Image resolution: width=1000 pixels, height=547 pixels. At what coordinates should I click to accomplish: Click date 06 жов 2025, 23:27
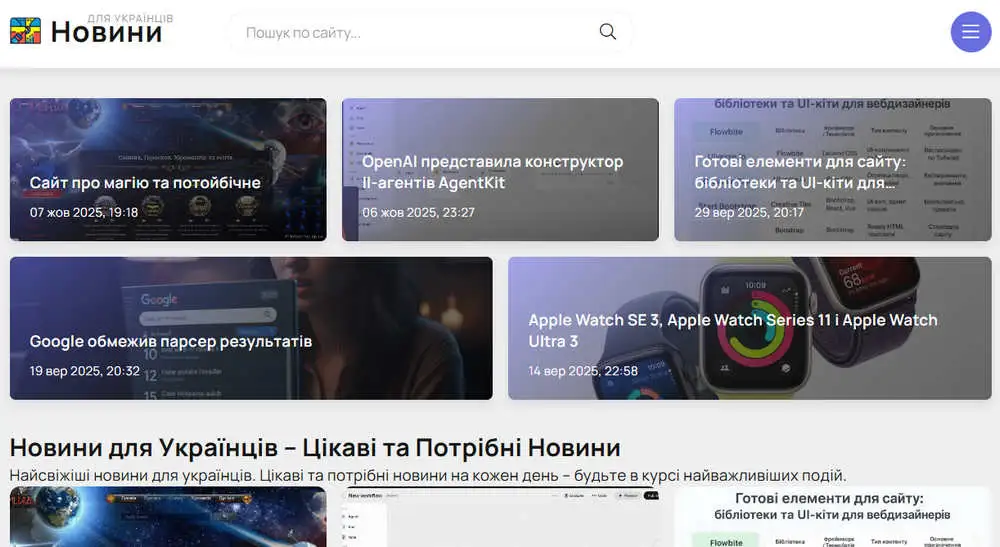[x=418, y=212]
